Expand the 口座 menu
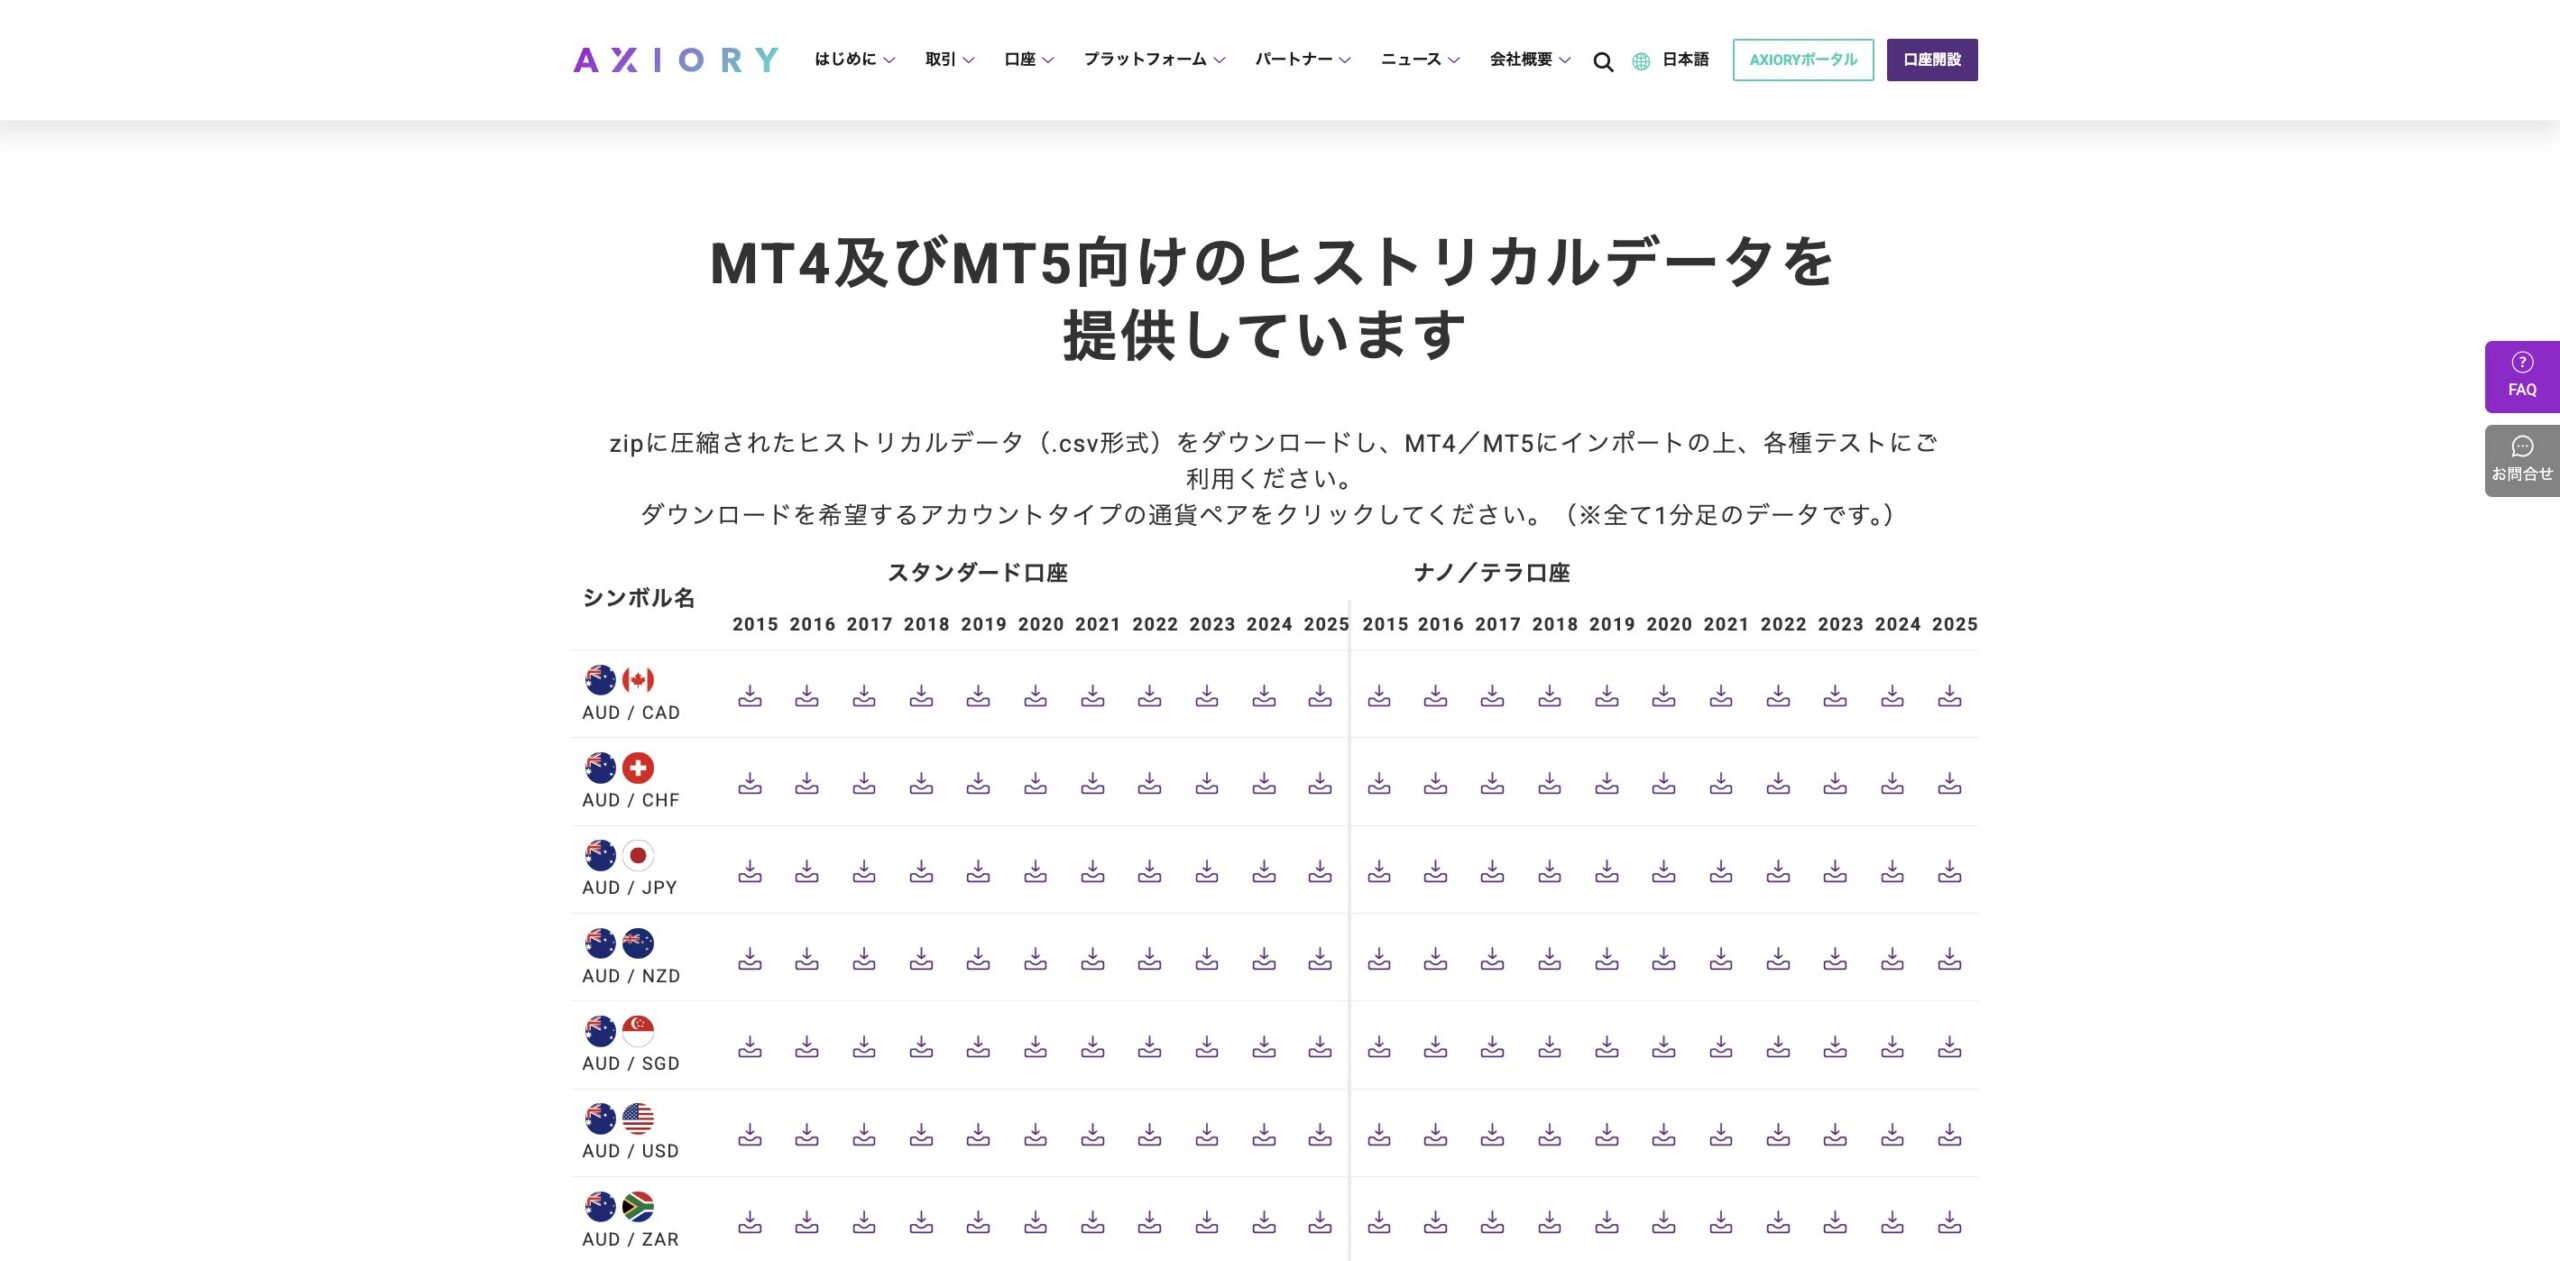 (x=1028, y=60)
